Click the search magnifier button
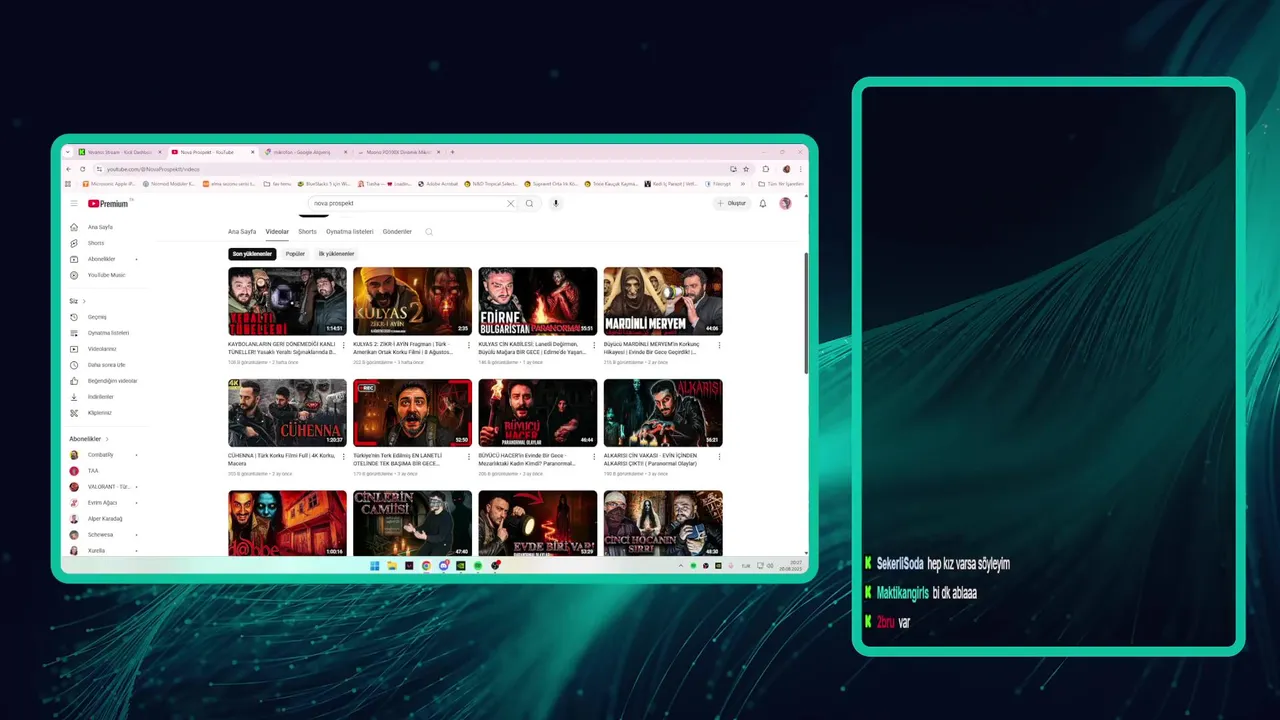 click(x=529, y=203)
